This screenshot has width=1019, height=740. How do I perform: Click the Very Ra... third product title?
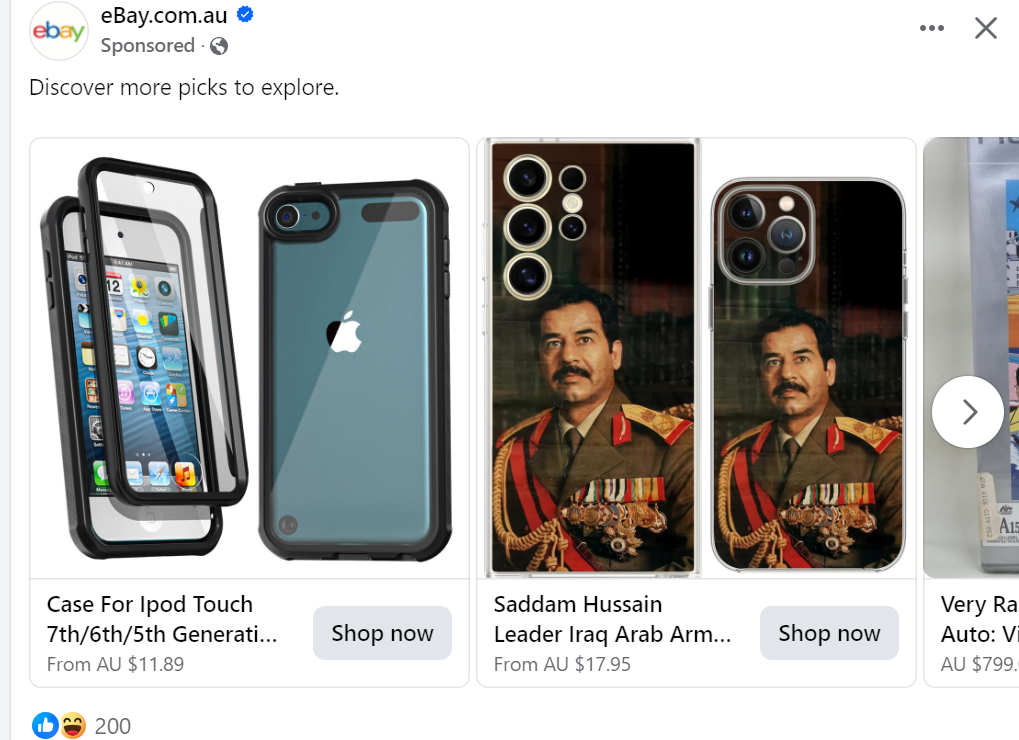click(979, 619)
